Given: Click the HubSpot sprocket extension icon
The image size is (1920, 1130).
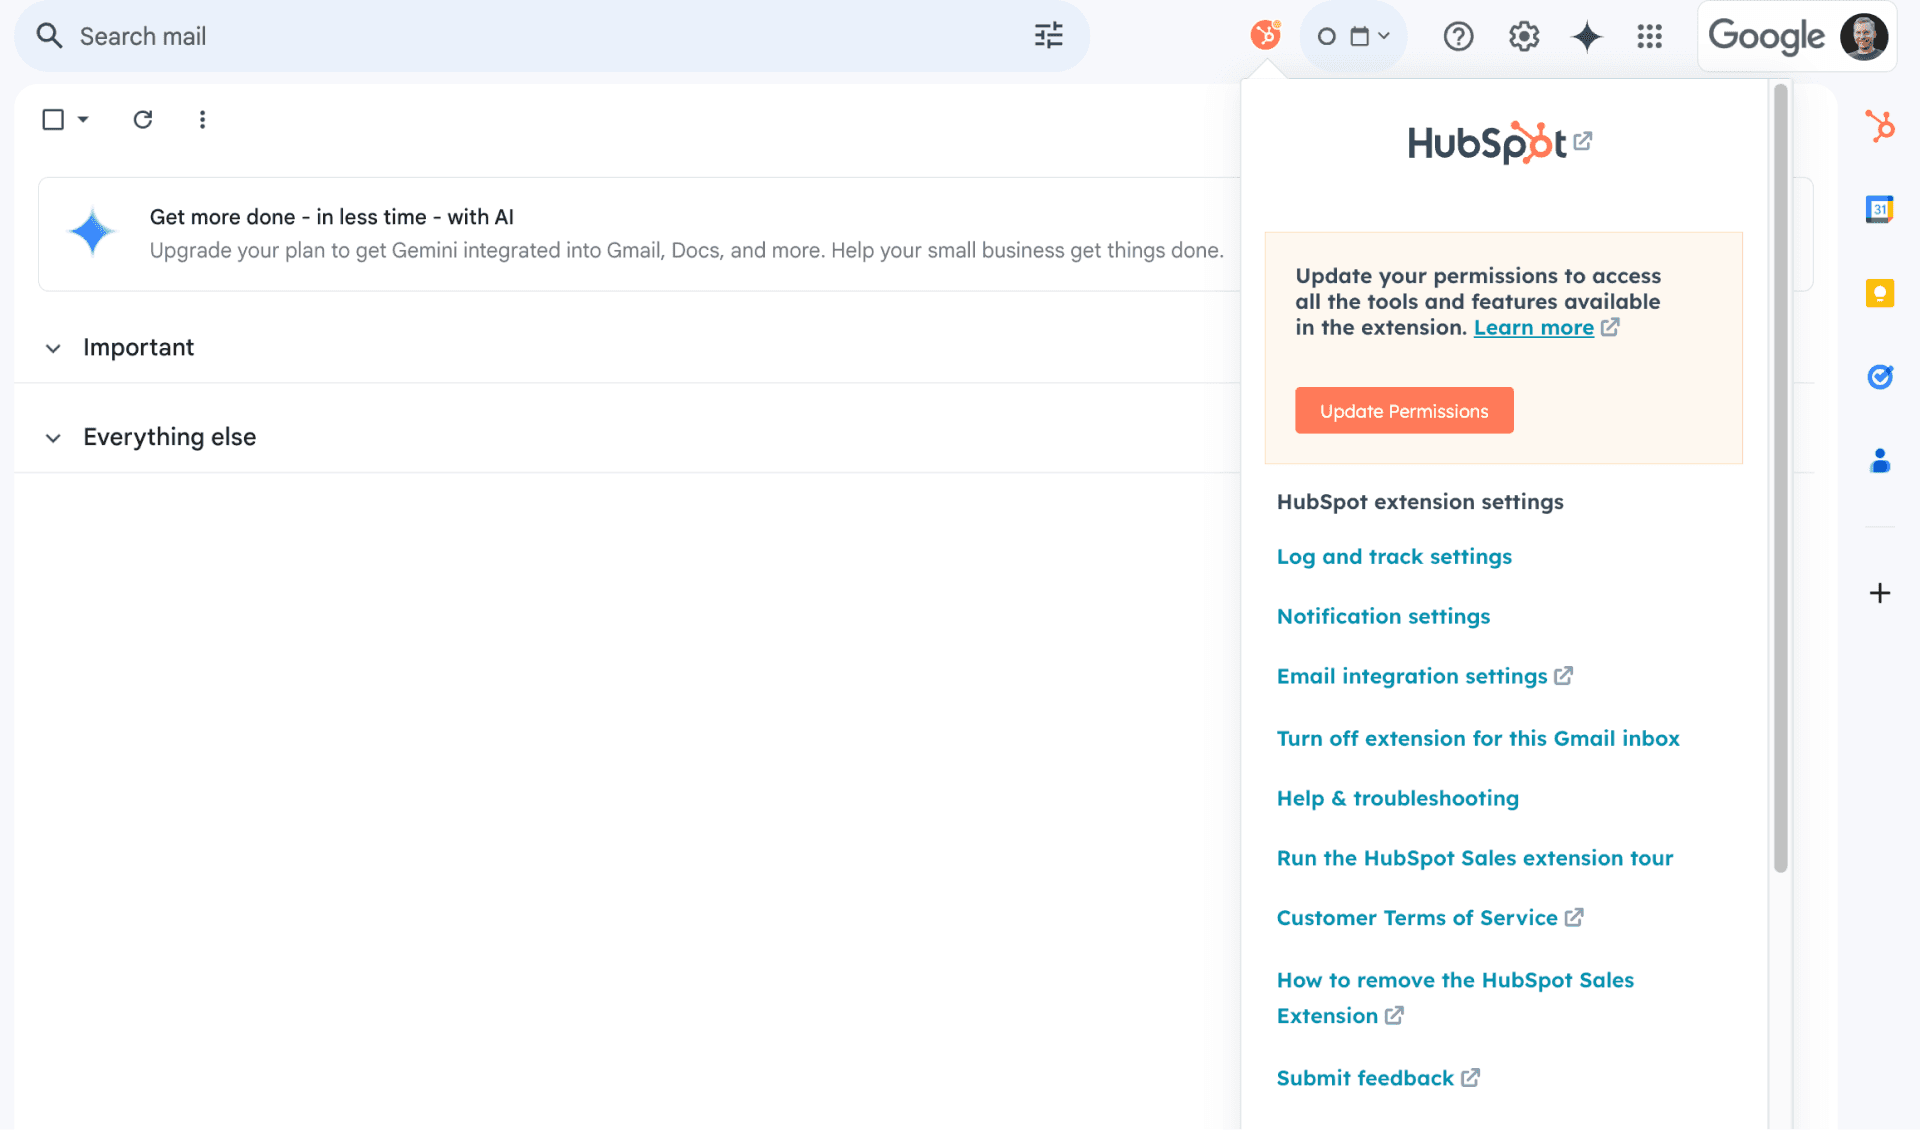Looking at the screenshot, I should click(1266, 36).
